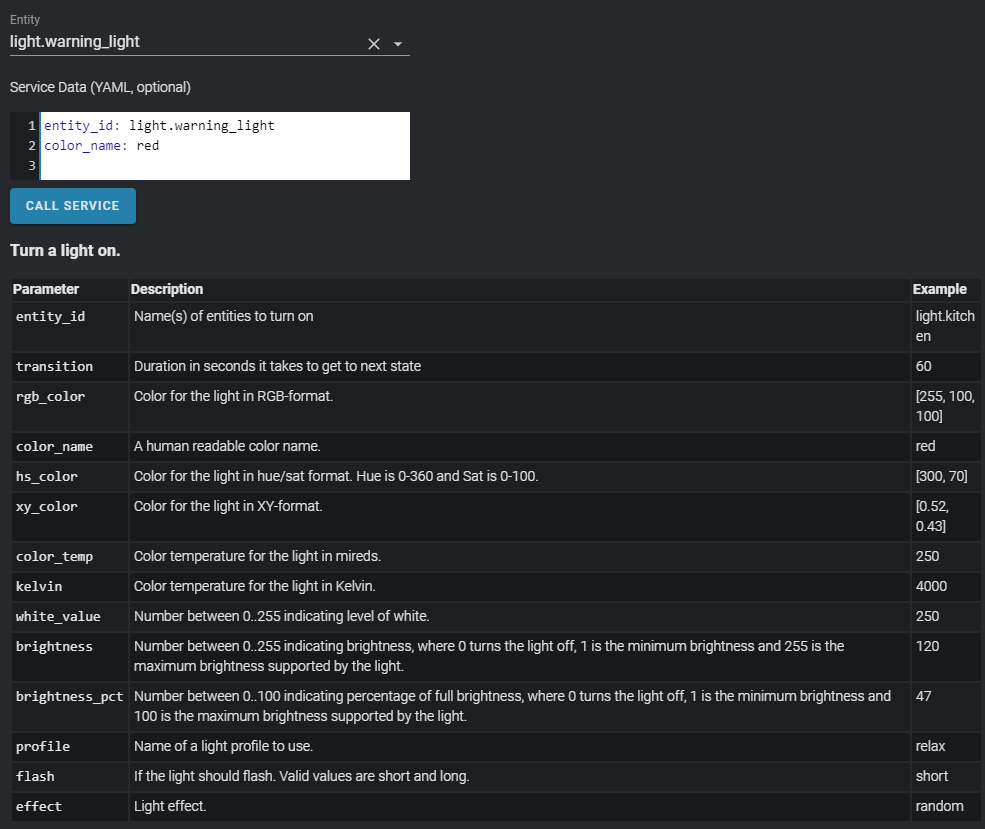Screen dimensions: 985x829
Task: Select the brightness_pct parameter name
Action: click(x=70, y=696)
